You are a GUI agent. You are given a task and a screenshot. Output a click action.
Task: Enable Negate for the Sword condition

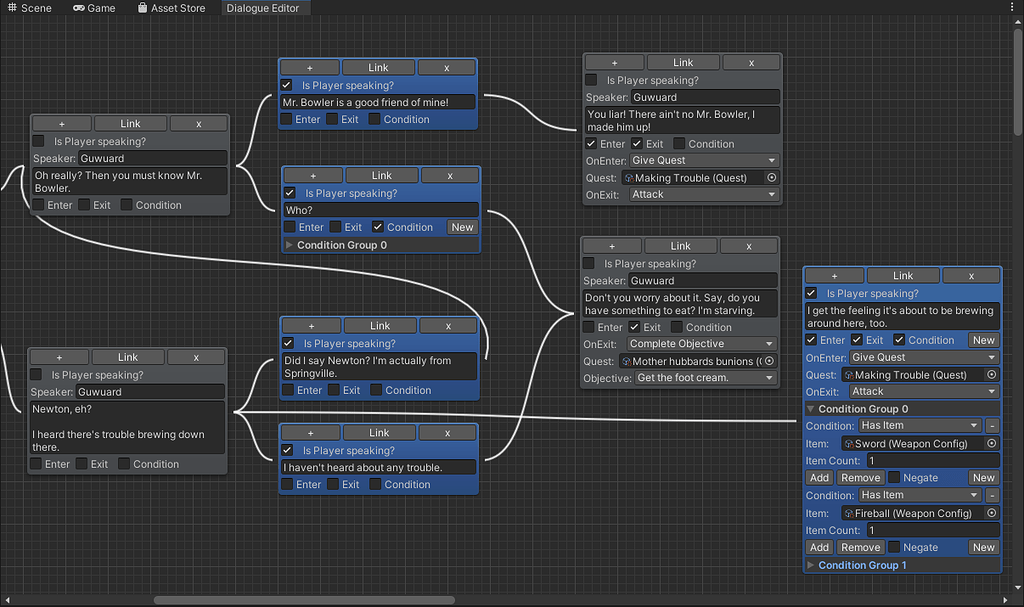coord(893,477)
